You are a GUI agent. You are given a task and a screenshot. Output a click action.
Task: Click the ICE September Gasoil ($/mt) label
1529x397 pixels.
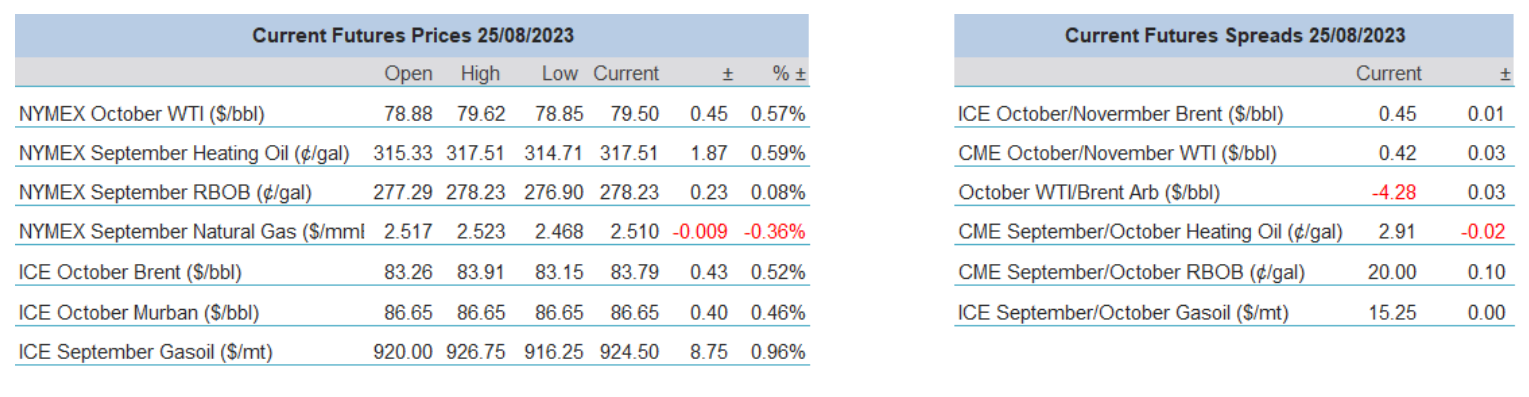click(x=146, y=352)
